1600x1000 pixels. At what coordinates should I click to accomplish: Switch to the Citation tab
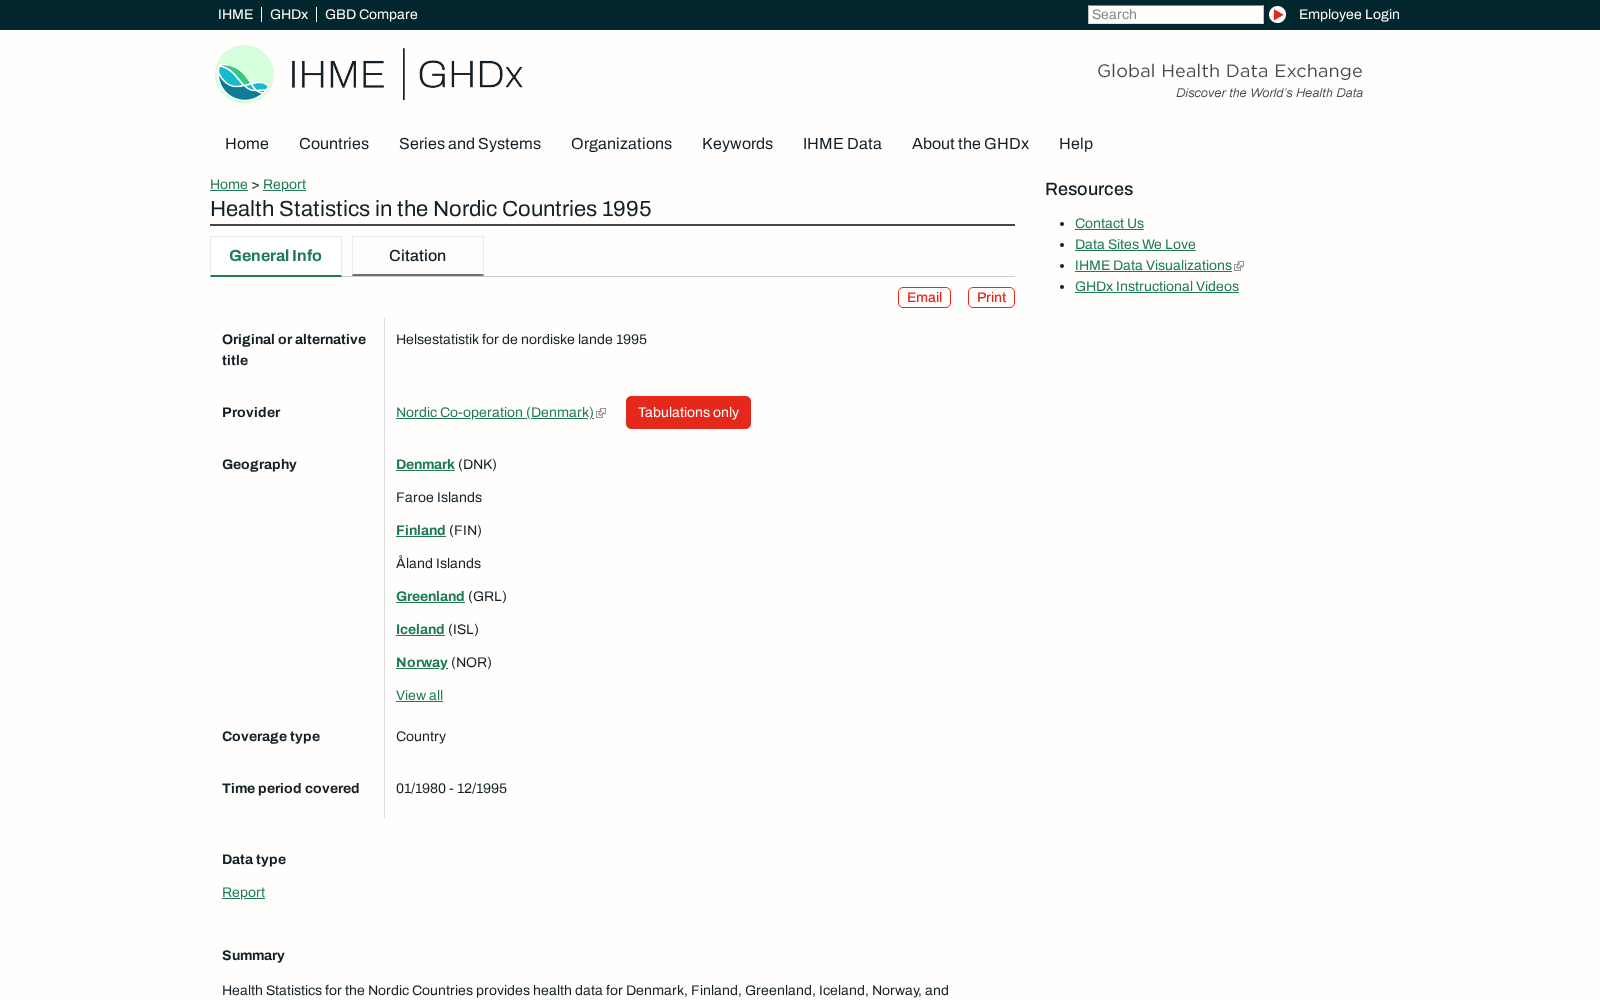(418, 256)
